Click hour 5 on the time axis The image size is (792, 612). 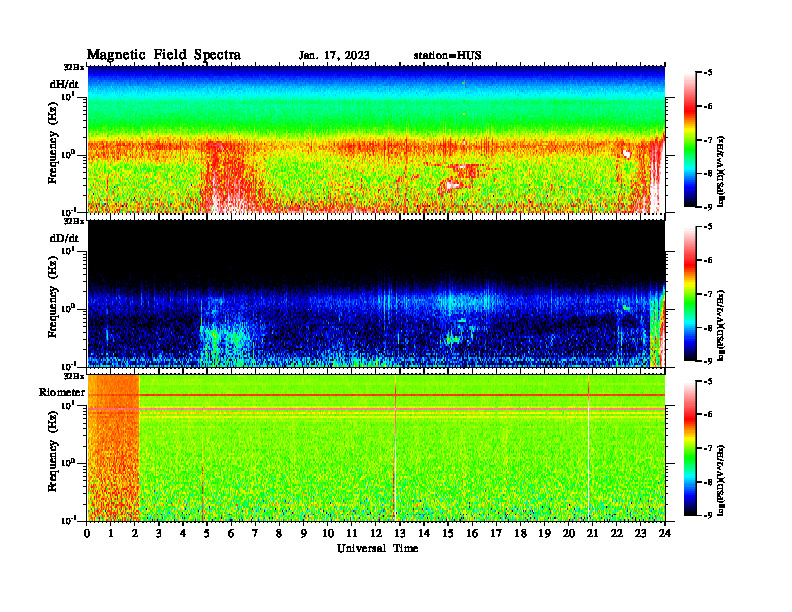pos(207,534)
